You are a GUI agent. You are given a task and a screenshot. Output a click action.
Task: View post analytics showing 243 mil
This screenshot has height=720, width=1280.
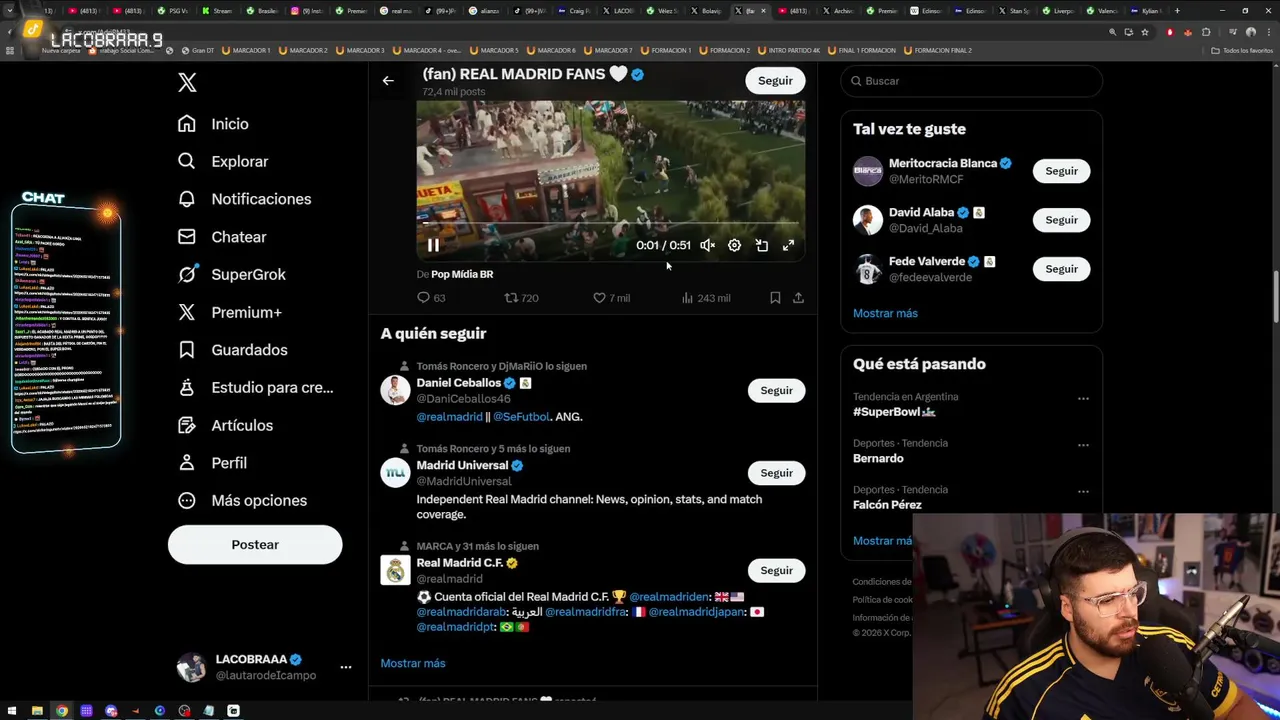(705, 298)
